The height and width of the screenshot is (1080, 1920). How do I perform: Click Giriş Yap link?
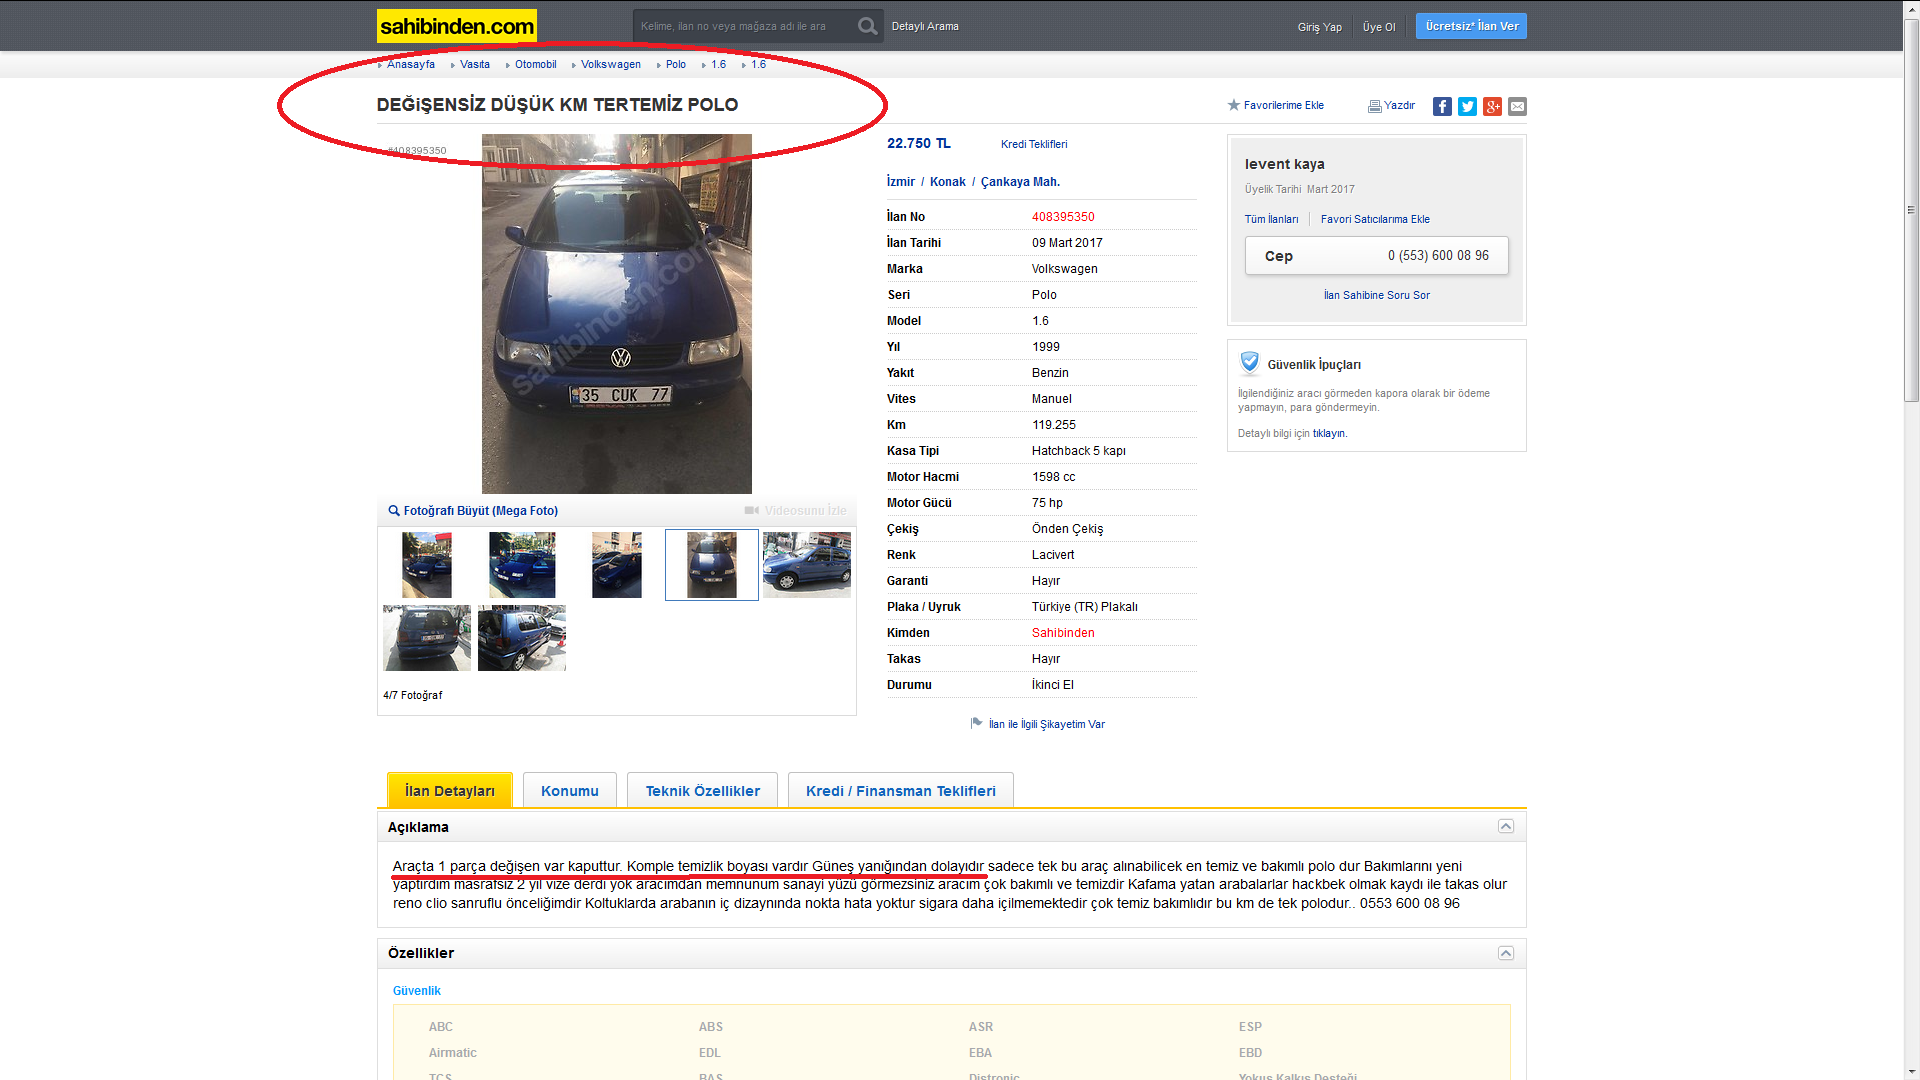tap(1320, 27)
